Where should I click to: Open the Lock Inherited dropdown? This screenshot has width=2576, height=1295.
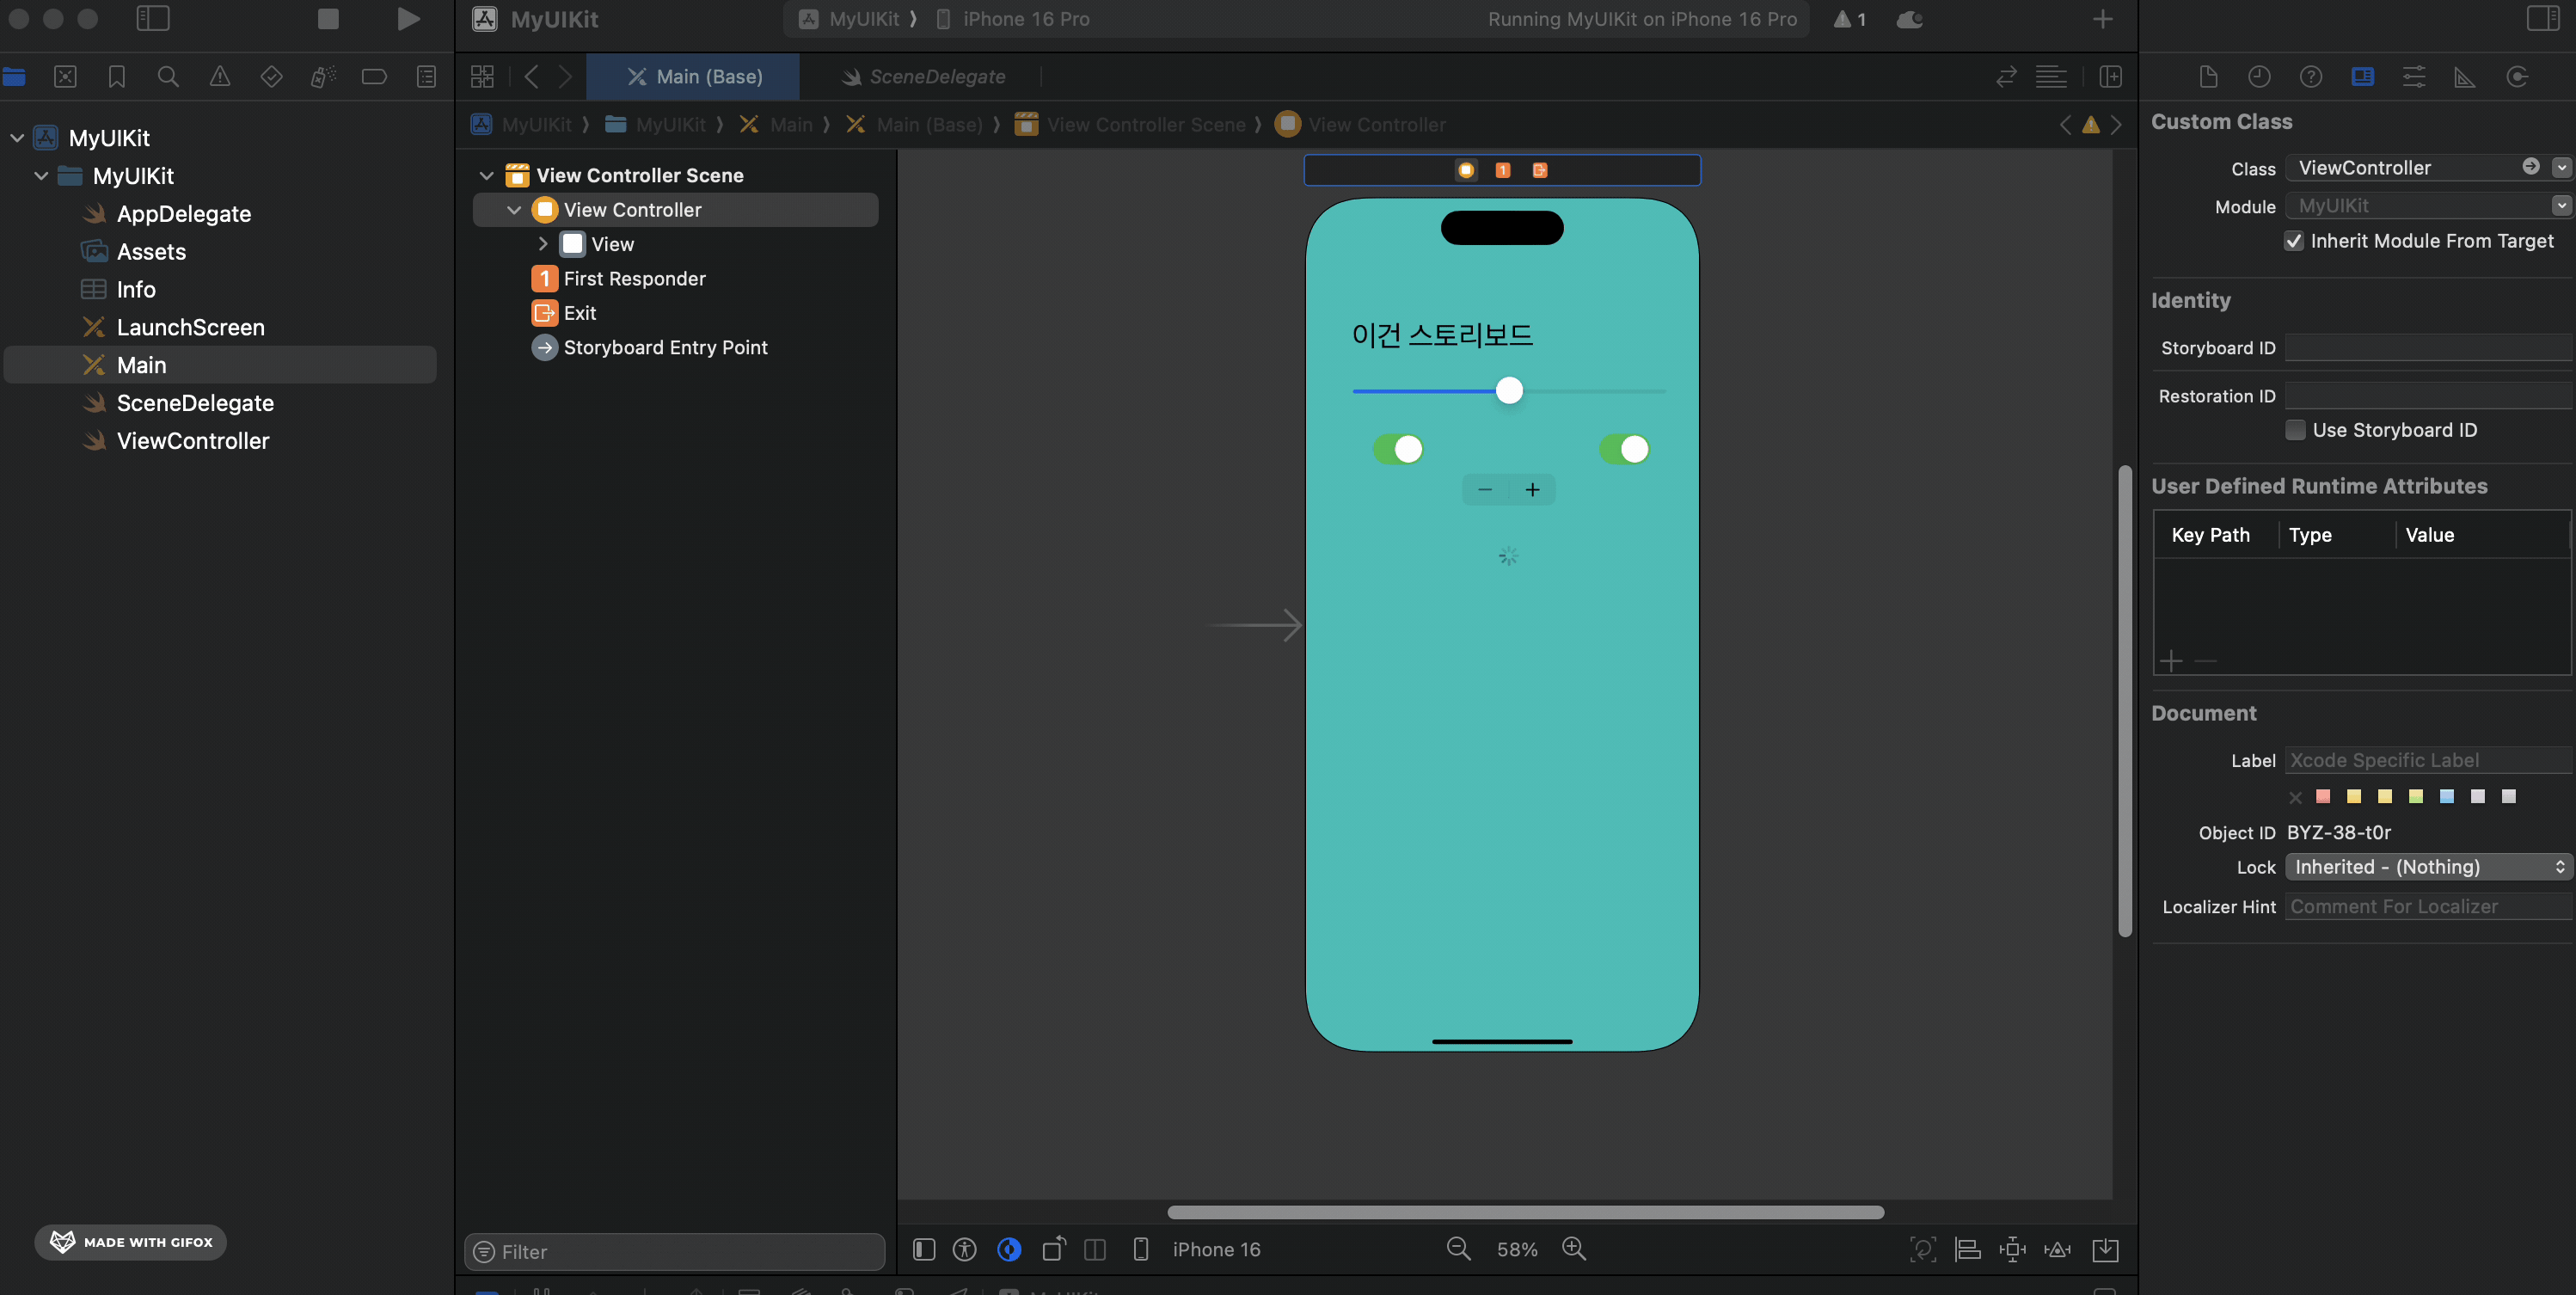click(2428, 867)
